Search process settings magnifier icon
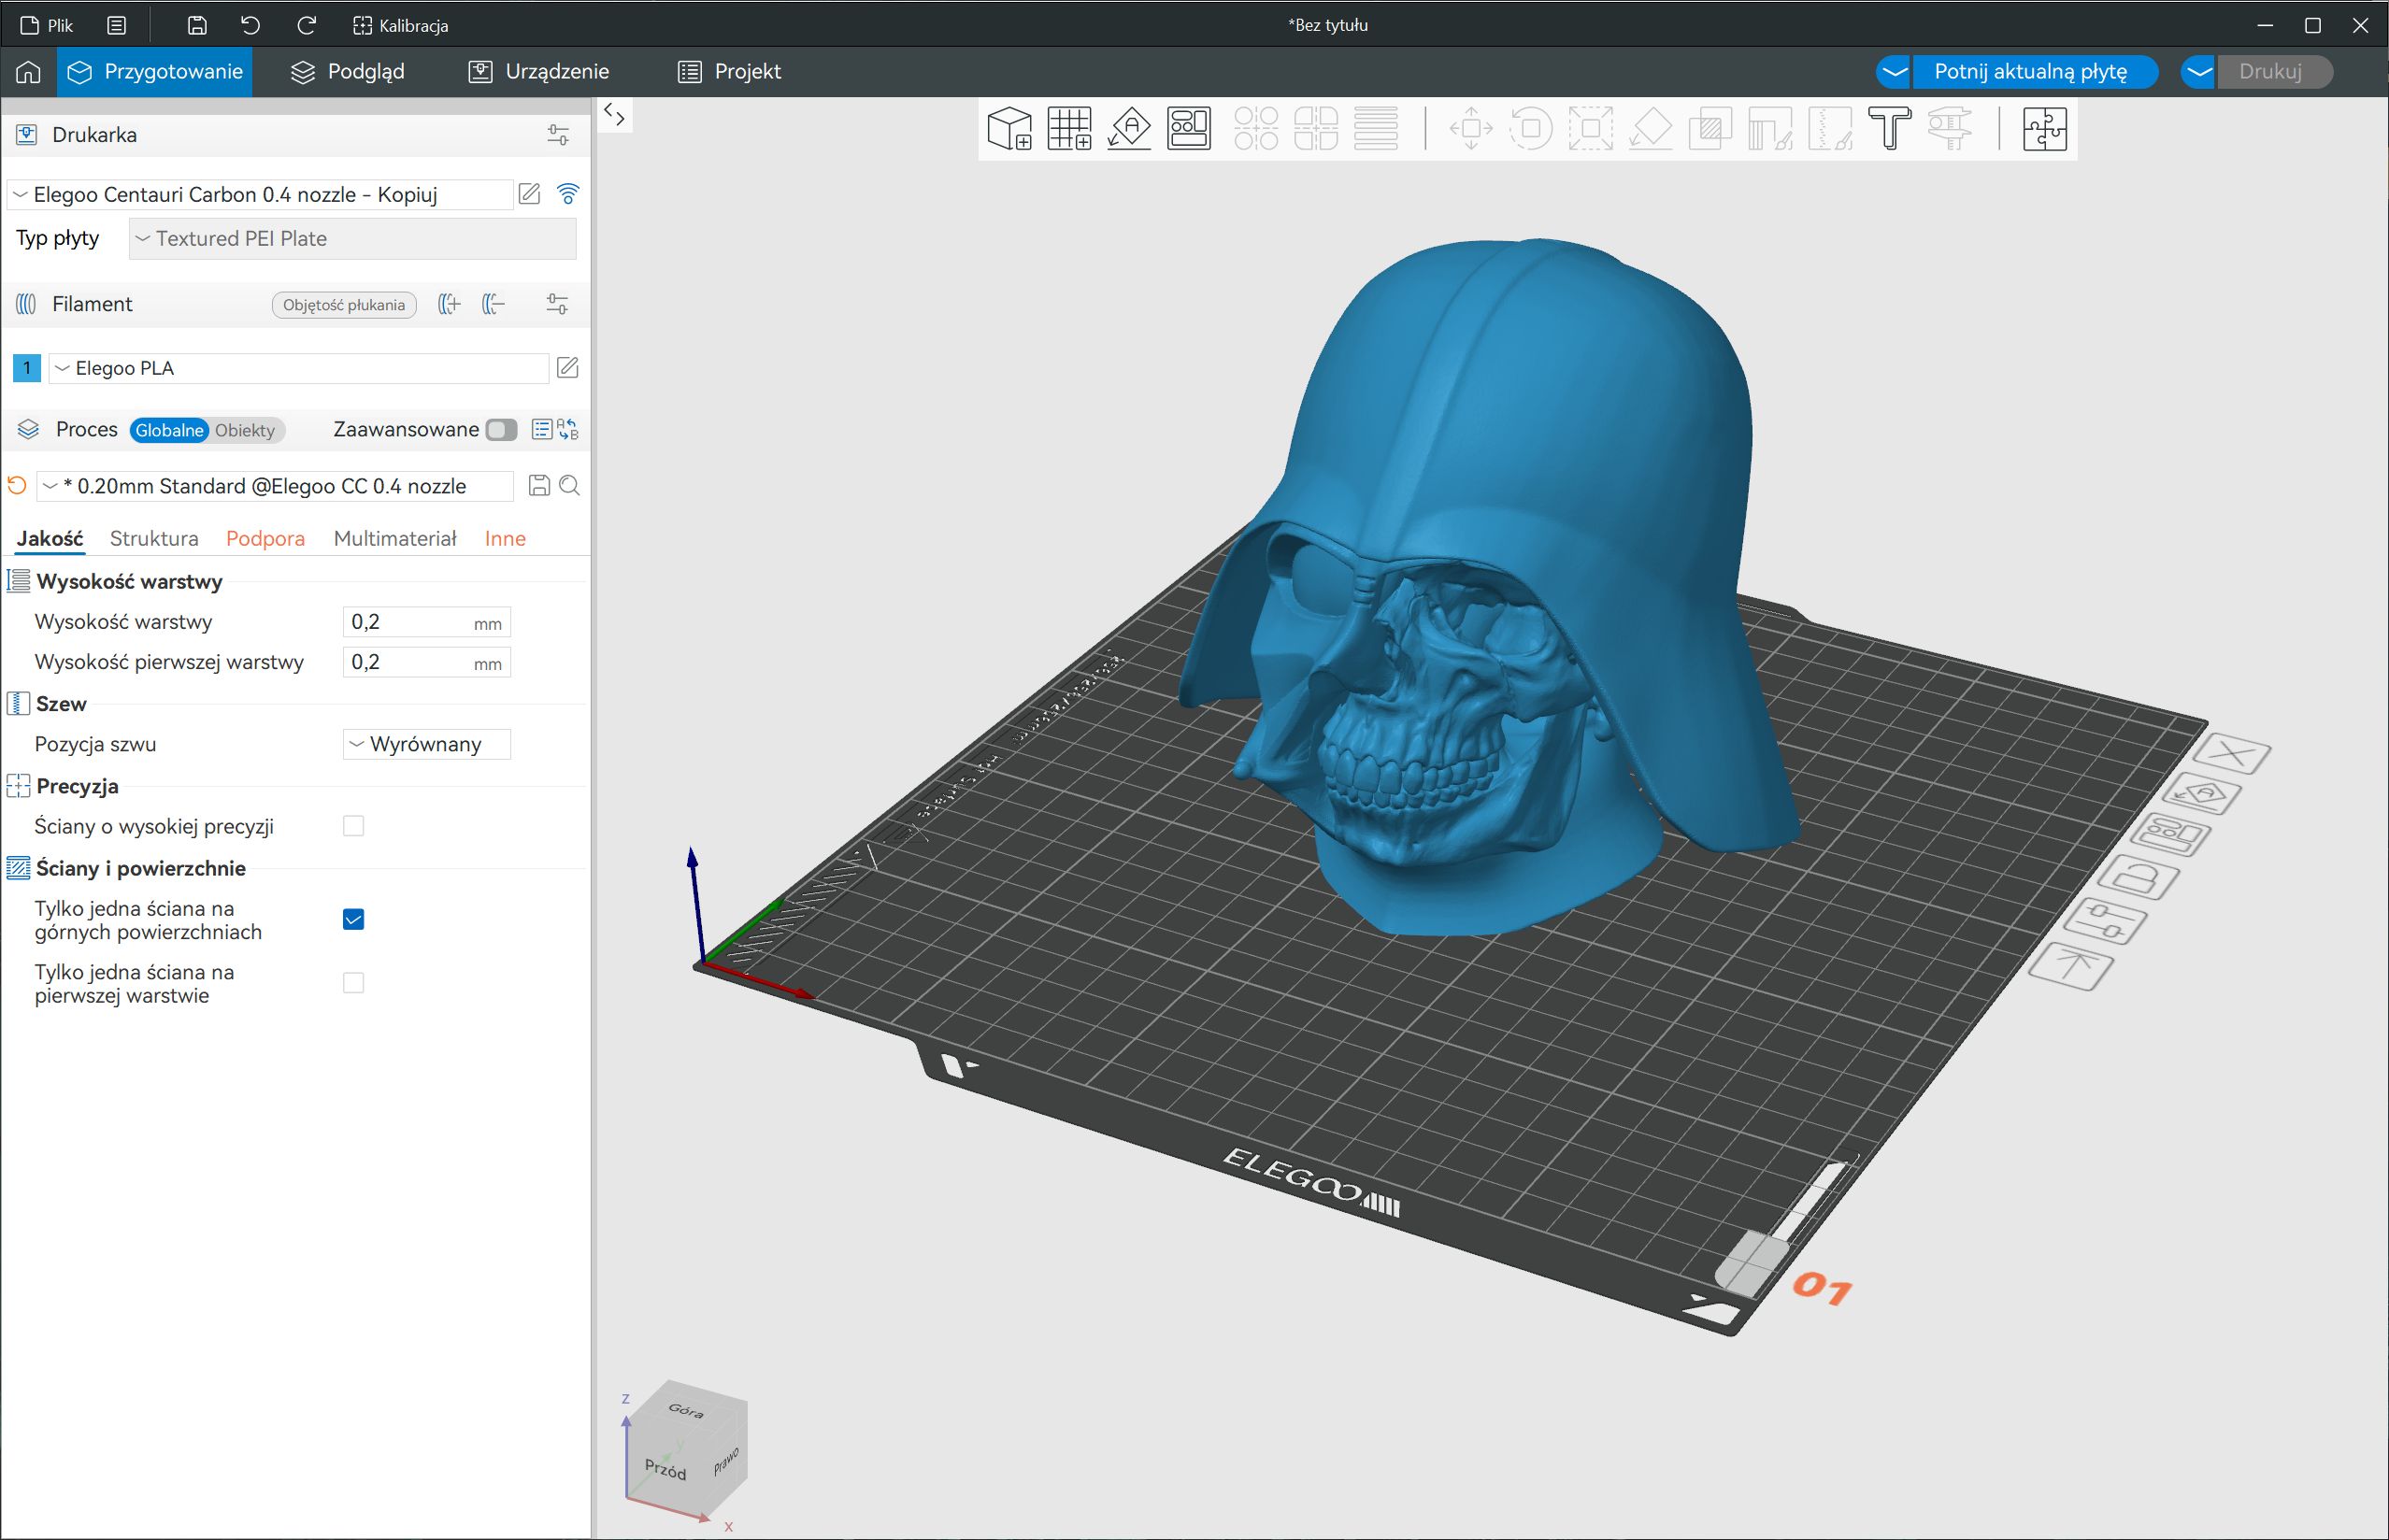 click(x=570, y=485)
